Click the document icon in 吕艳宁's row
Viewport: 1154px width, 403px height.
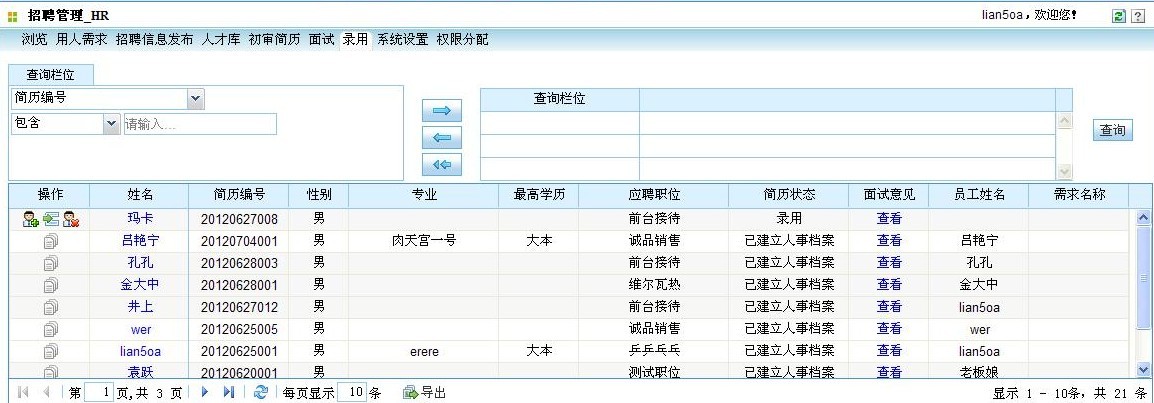tap(50, 241)
